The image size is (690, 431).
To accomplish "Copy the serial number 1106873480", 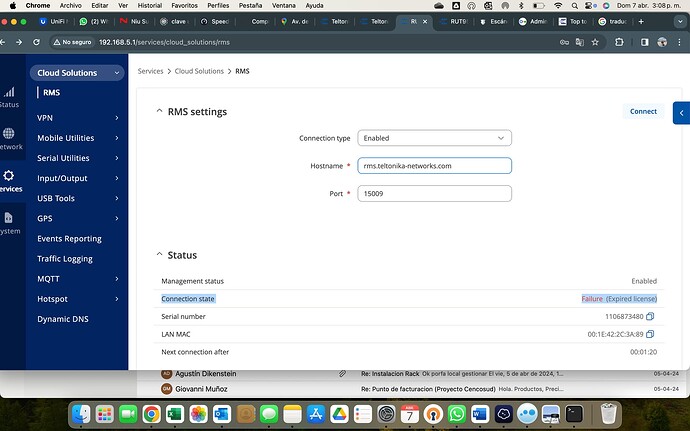I will point(650,316).
